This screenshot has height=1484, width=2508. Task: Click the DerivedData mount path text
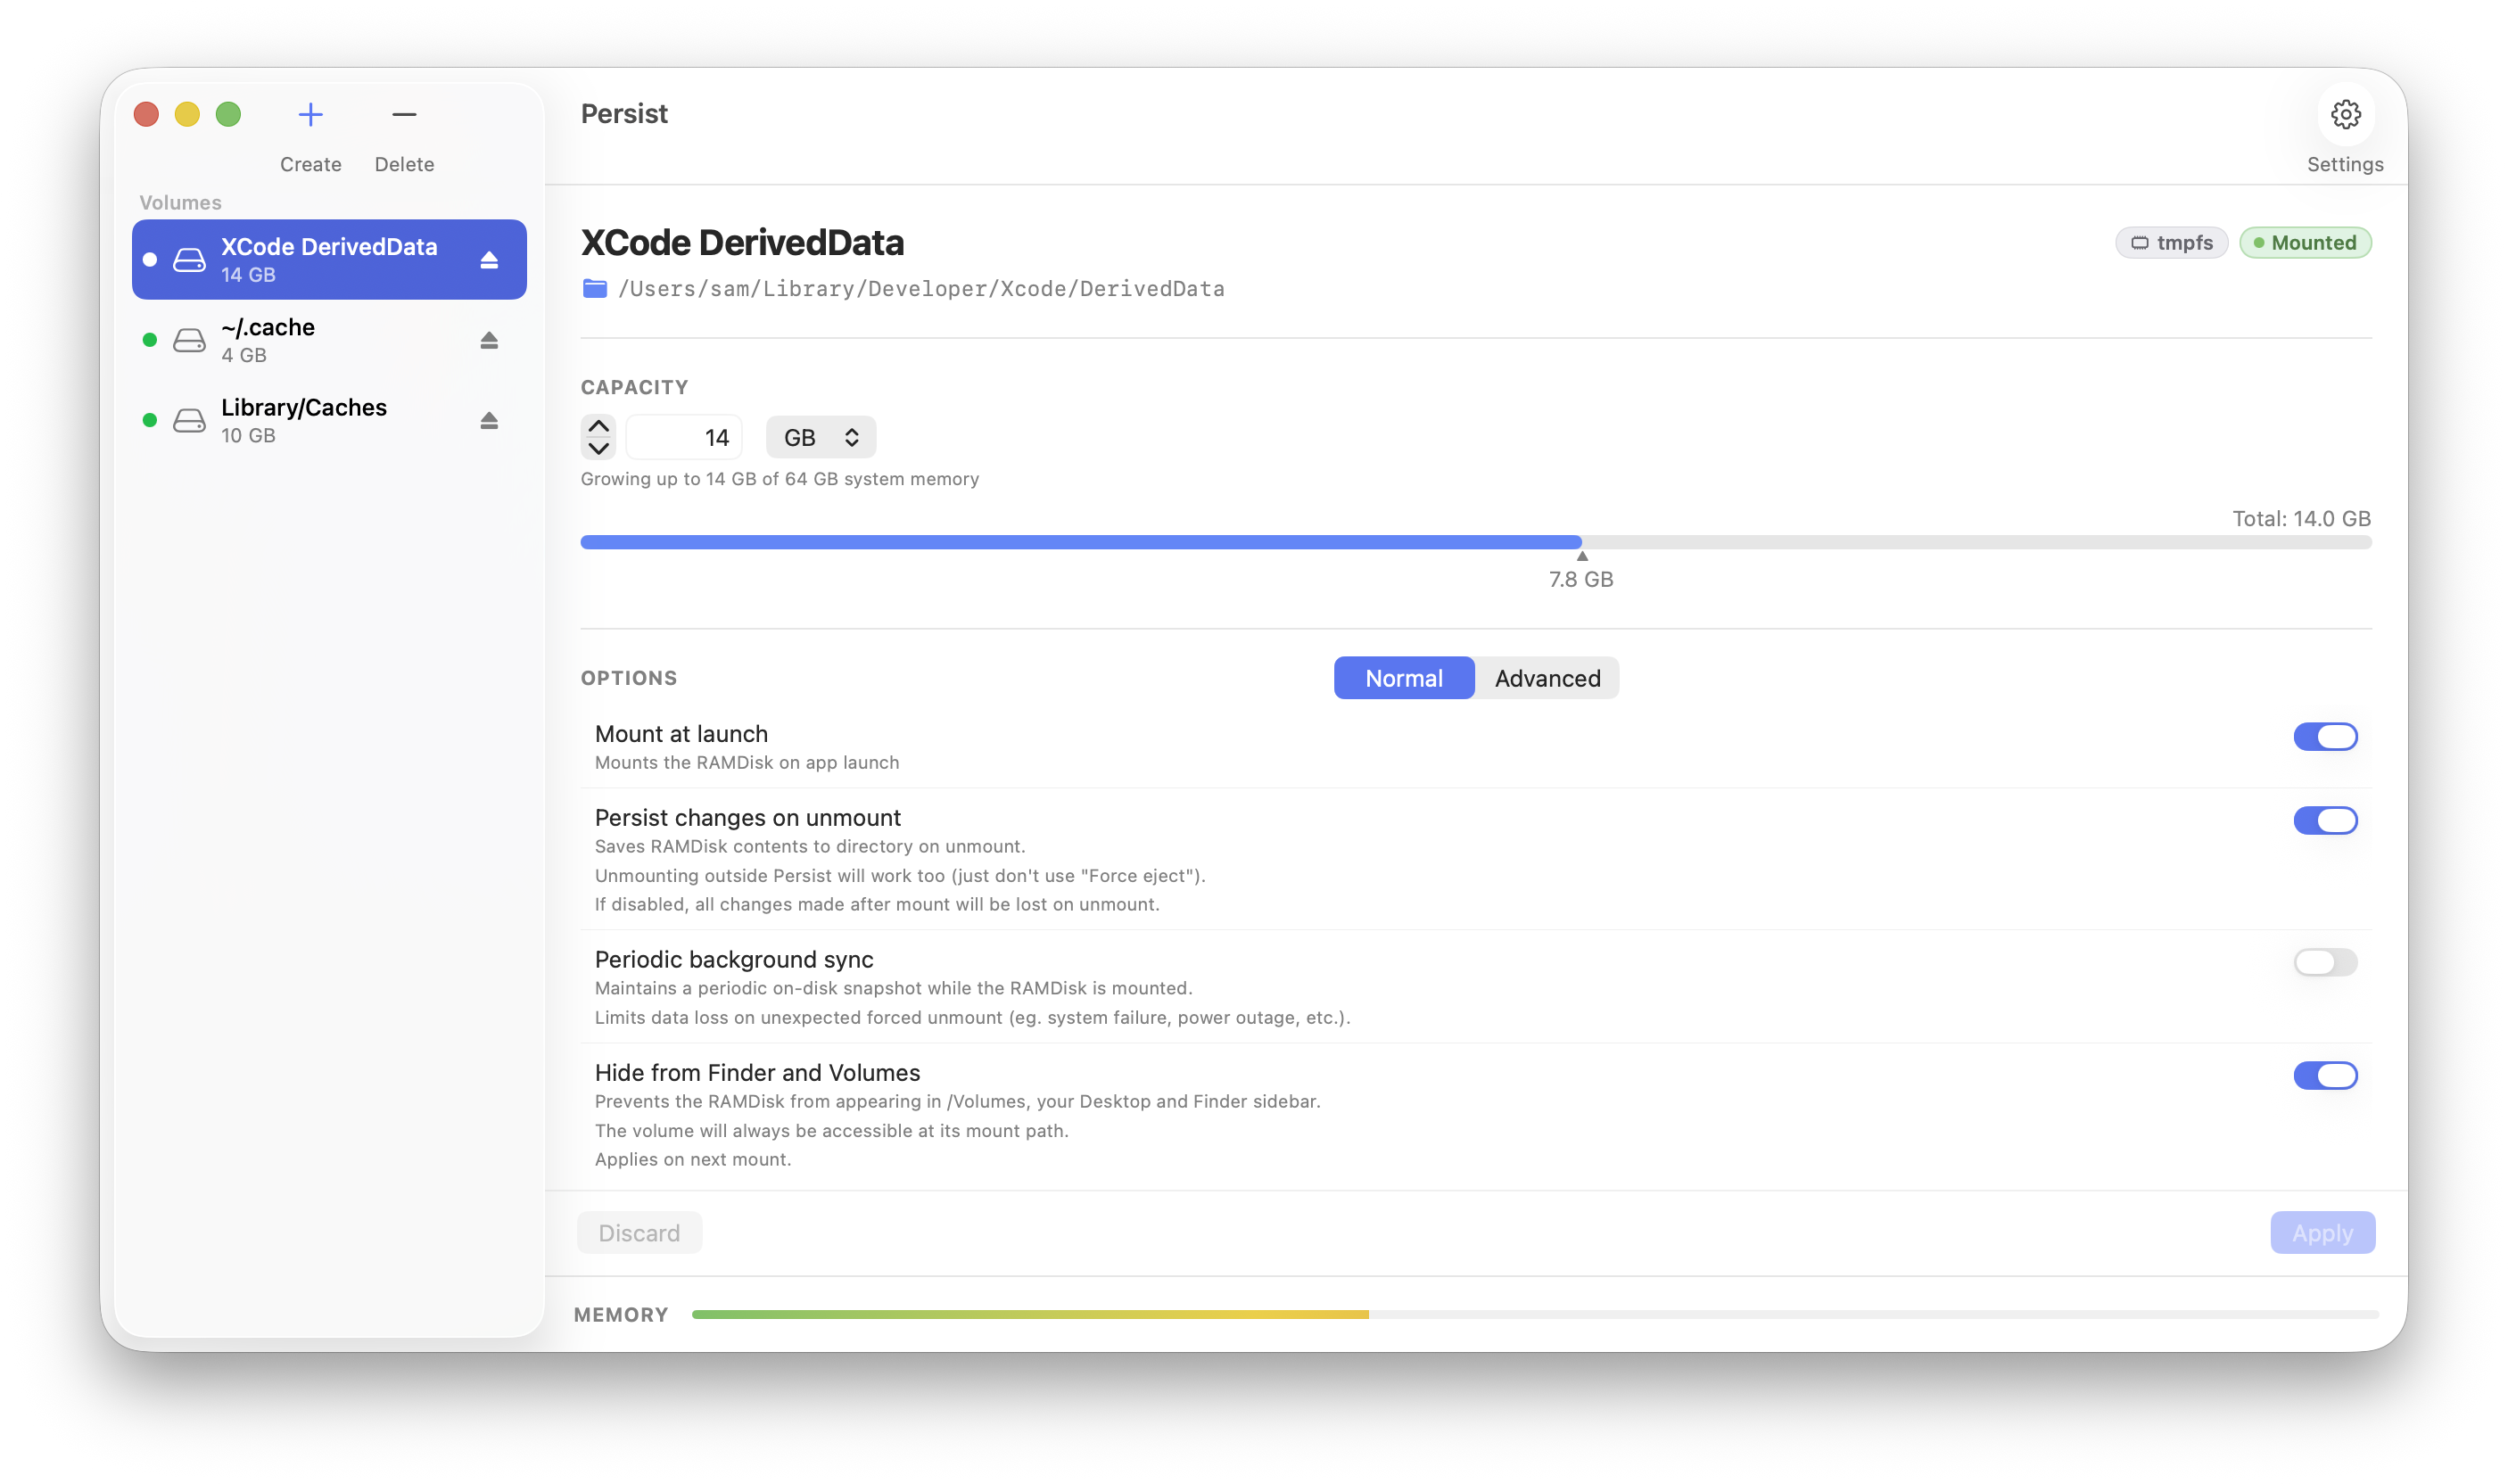[x=921, y=289]
